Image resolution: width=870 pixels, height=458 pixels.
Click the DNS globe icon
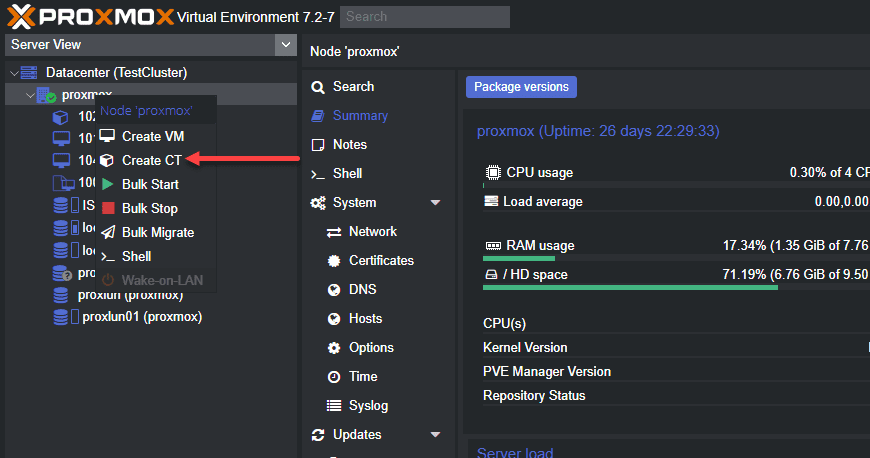334,290
